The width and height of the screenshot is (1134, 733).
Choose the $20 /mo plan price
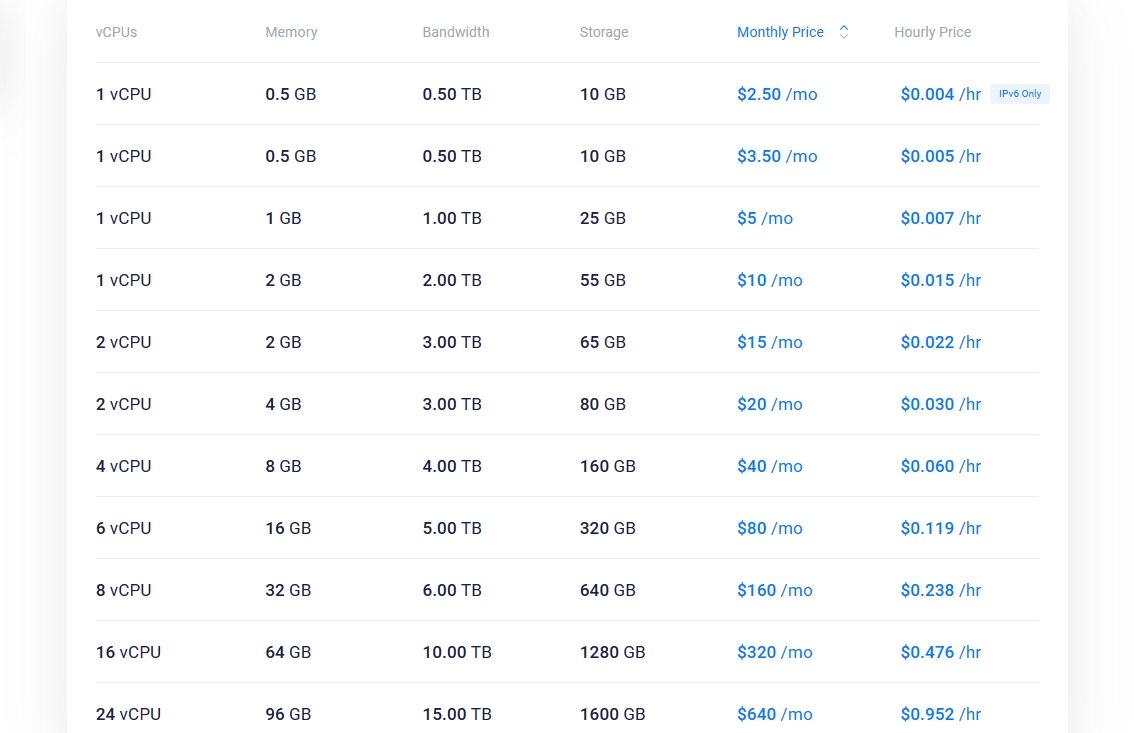pyautogui.click(x=769, y=404)
